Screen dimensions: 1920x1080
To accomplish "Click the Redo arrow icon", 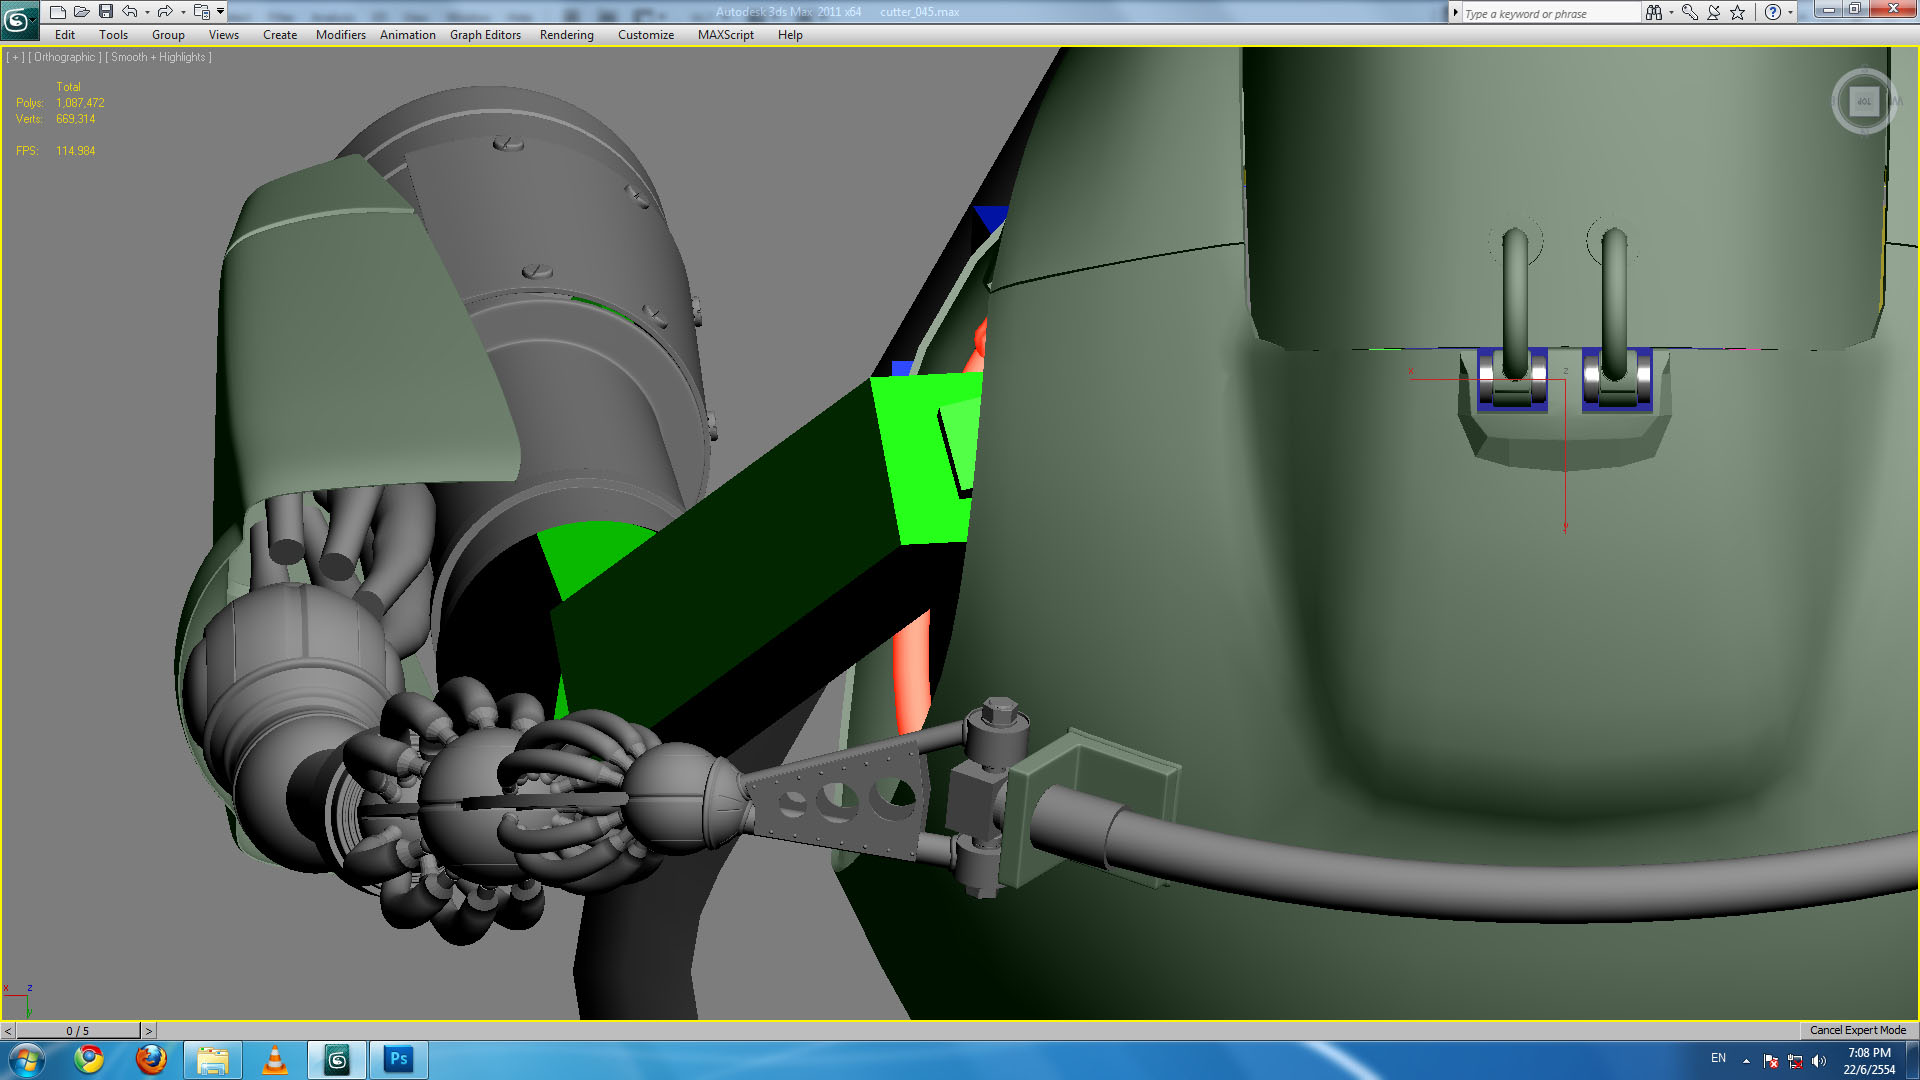I will (165, 12).
